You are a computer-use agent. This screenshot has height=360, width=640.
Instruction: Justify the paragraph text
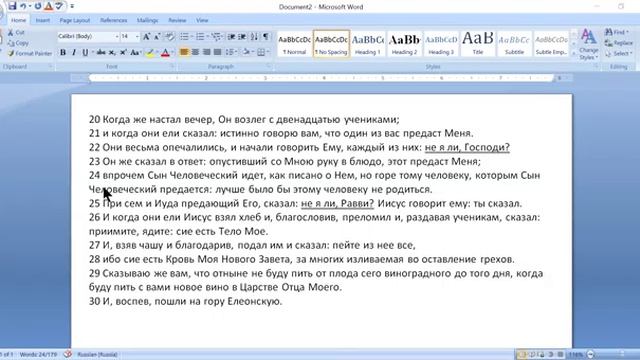point(218,52)
